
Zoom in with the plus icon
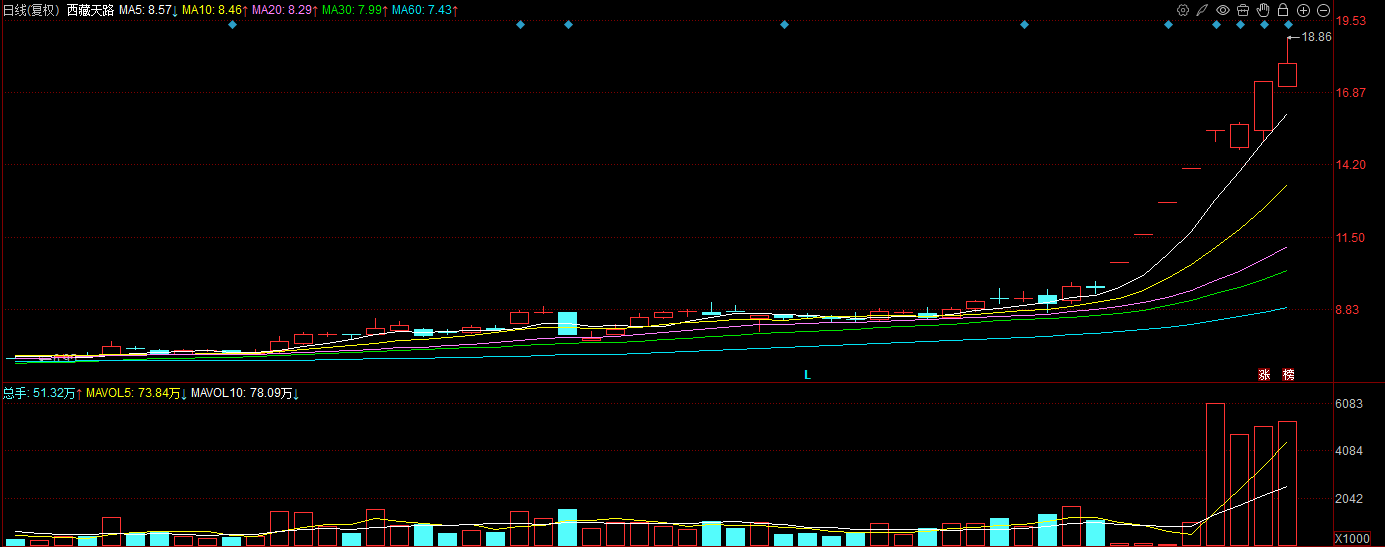pos(1303,10)
